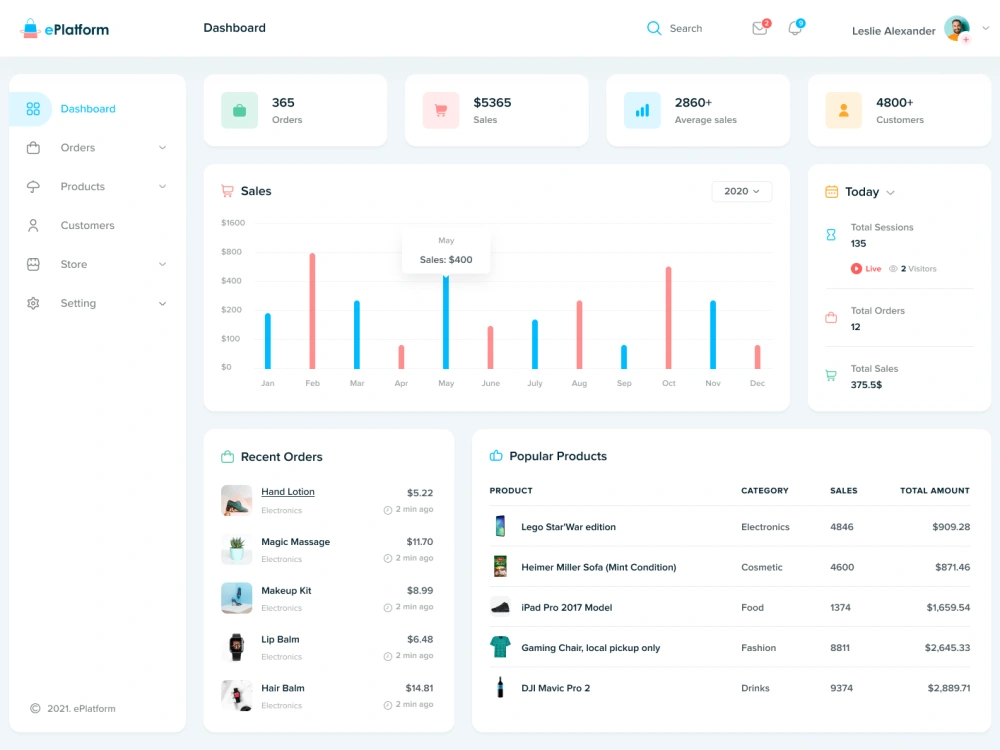
Task: Click the Dashboard grid icon in sidebar
Action: coord(33,109)
